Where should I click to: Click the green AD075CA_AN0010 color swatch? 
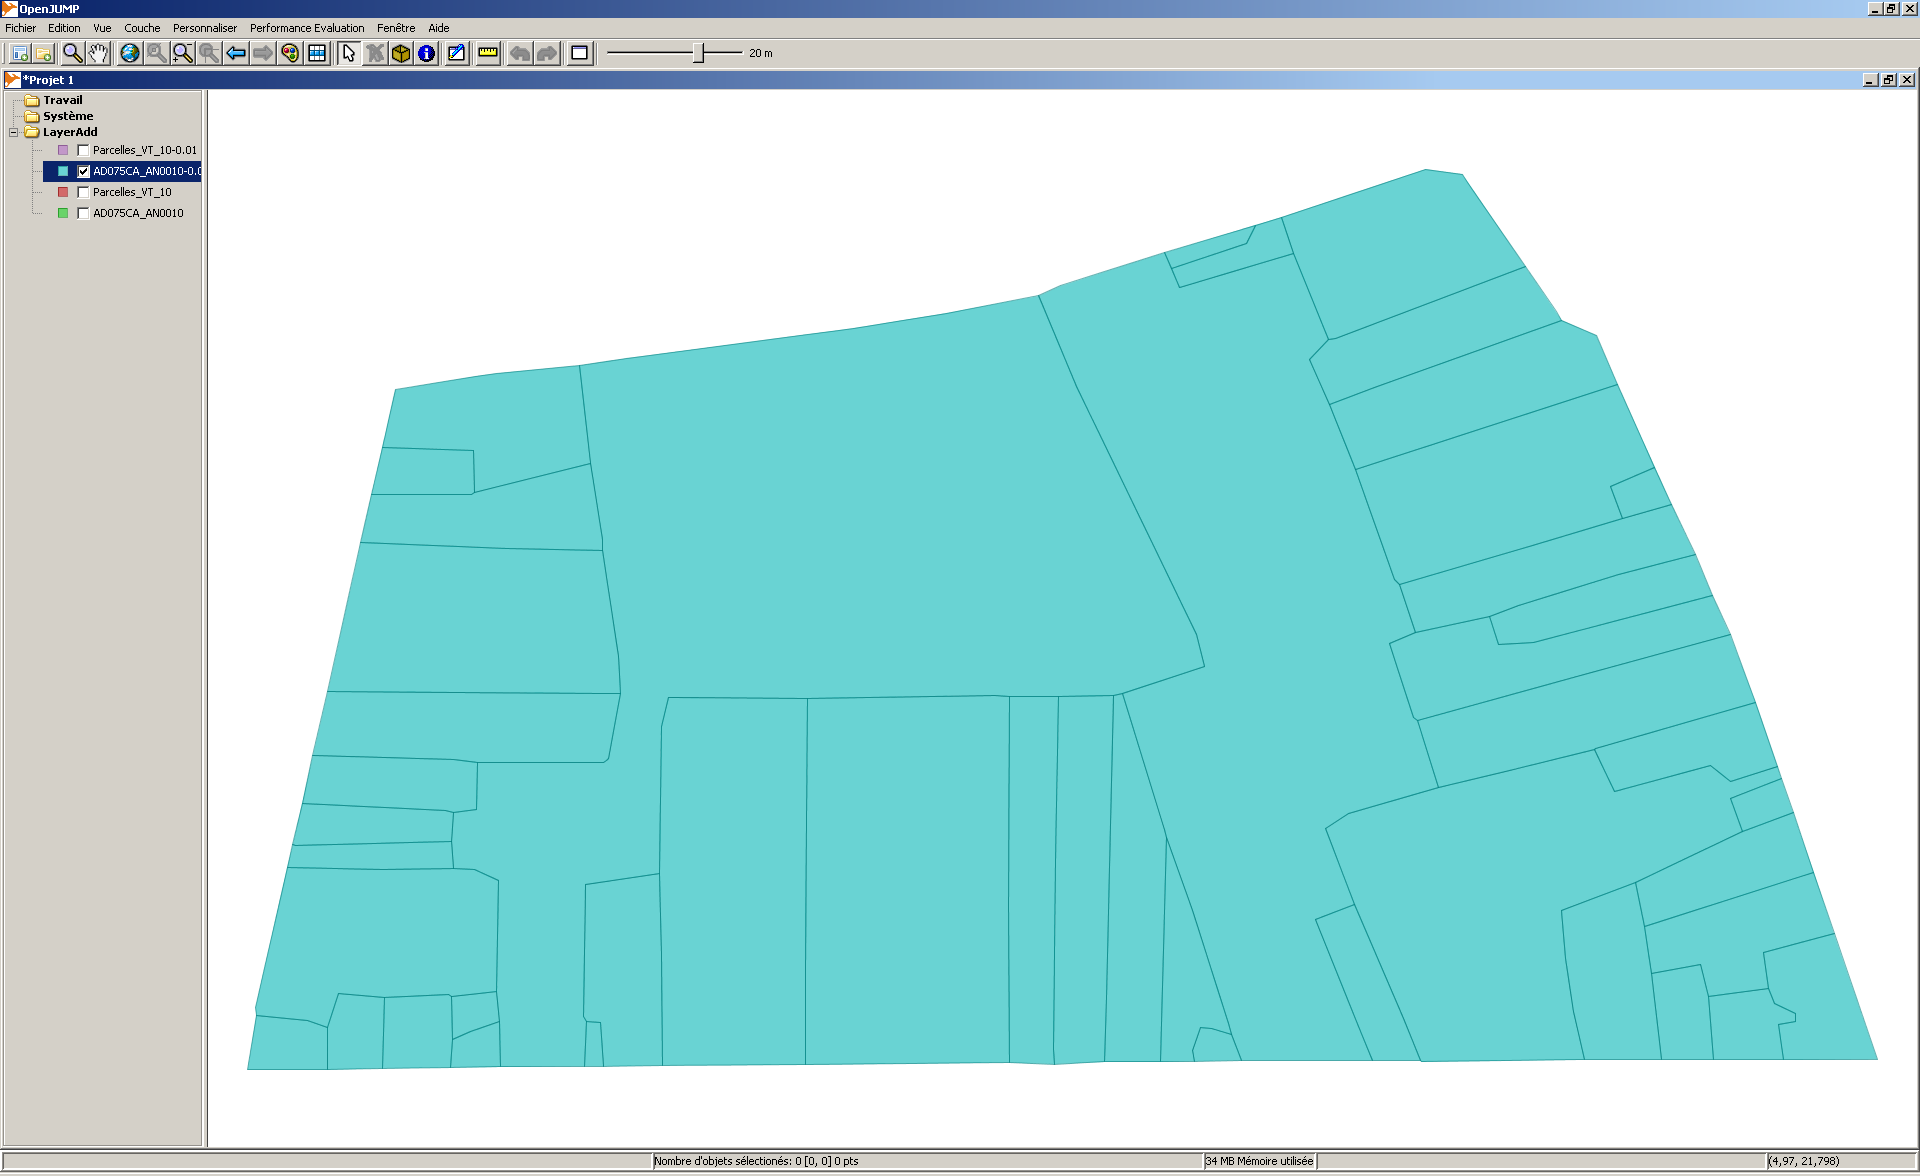63,213
